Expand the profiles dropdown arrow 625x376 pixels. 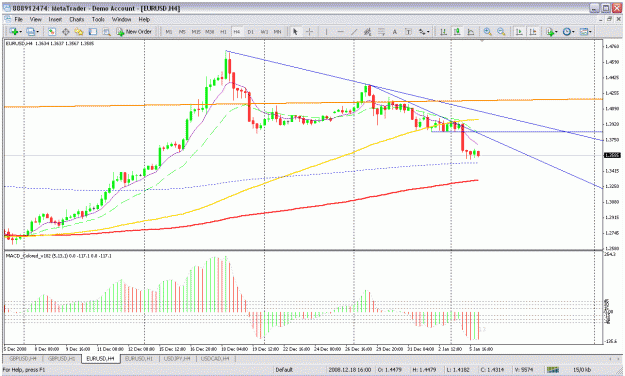(x=38, y=32)
